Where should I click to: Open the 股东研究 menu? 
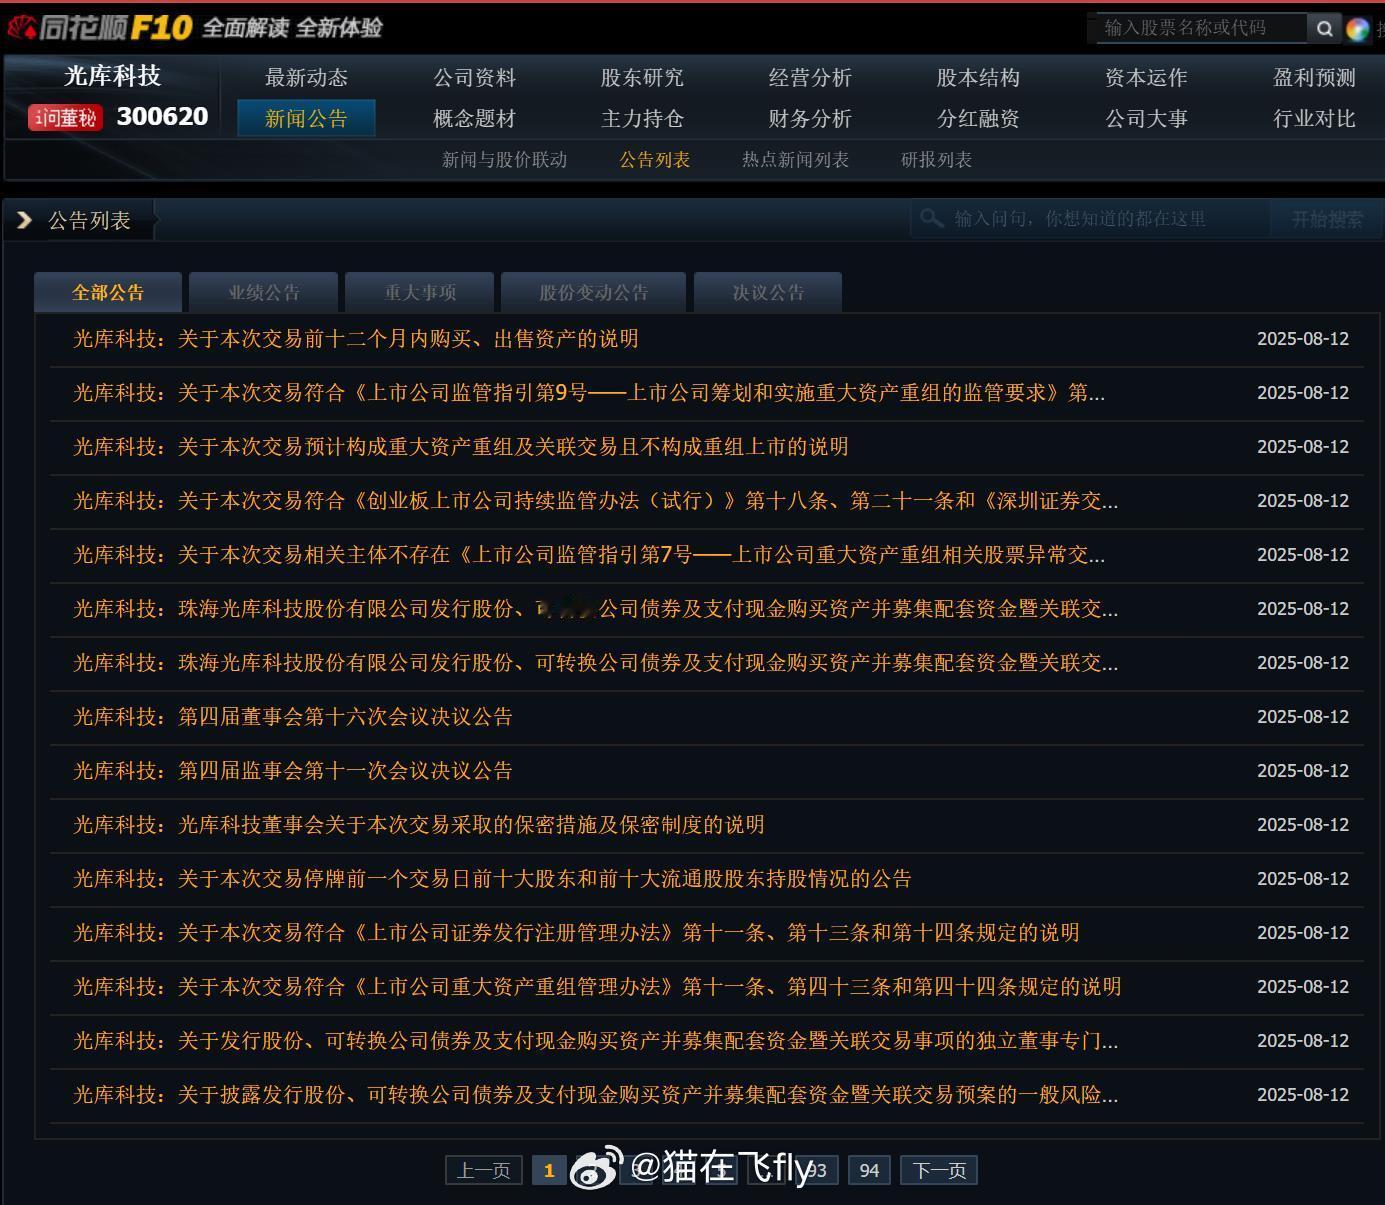click(642, 77)
